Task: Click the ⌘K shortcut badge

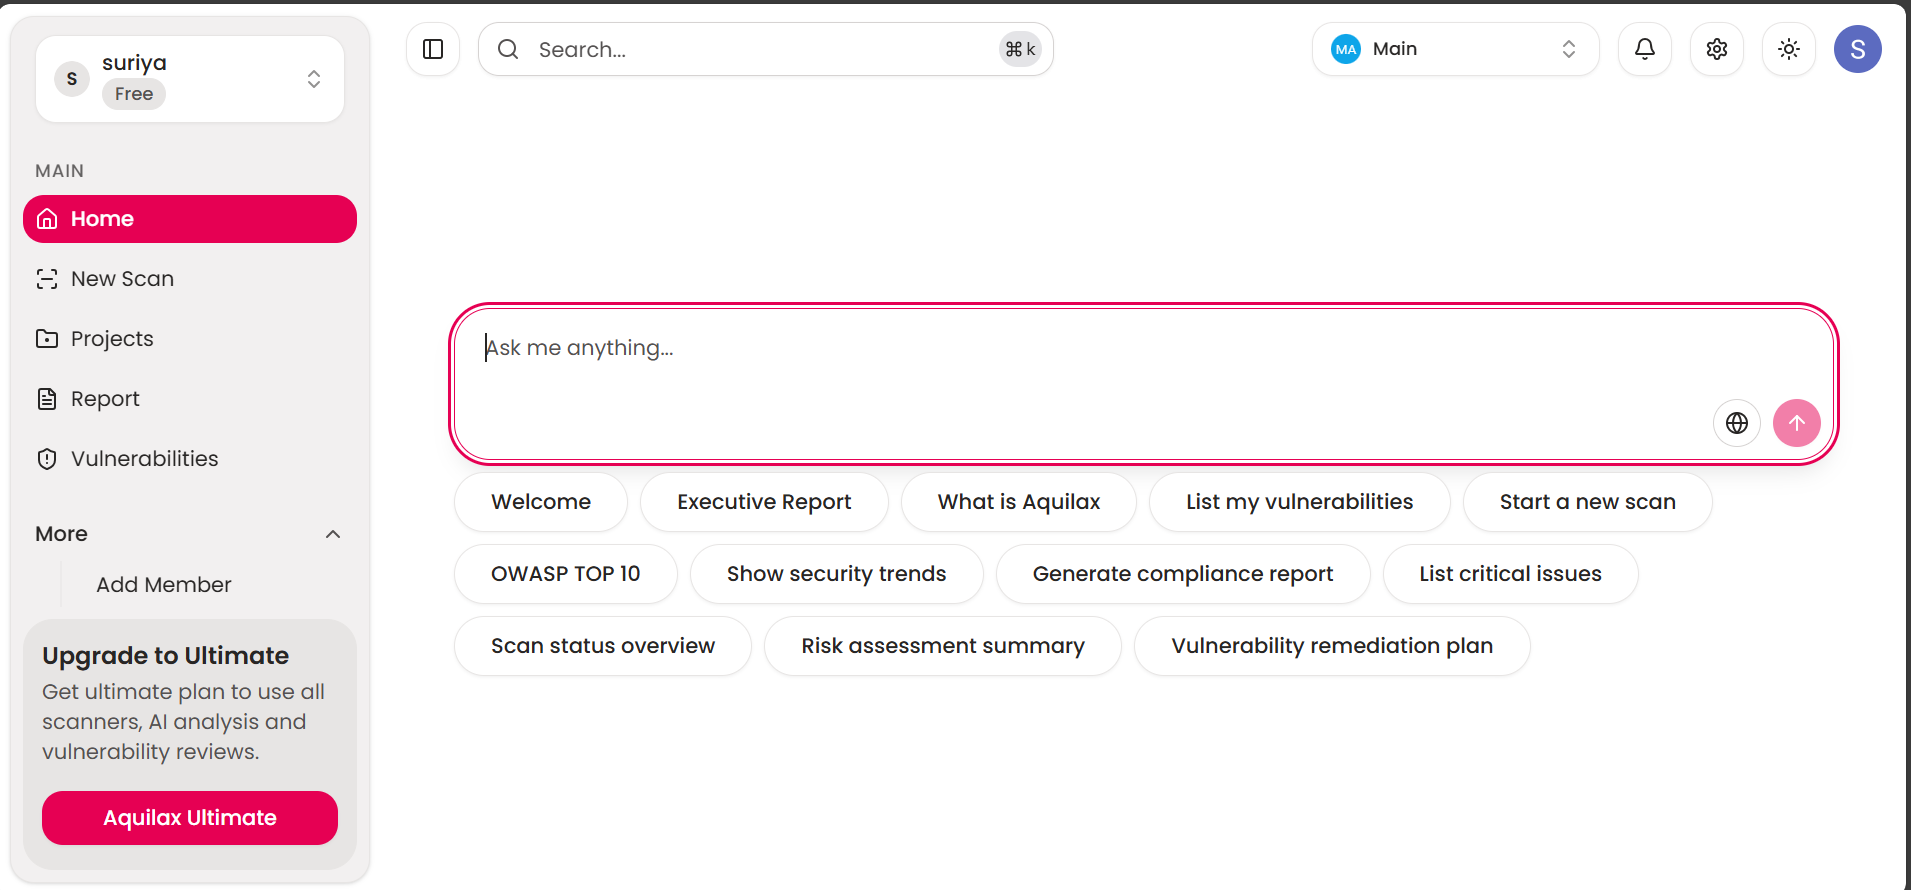Action: pyautogui.click(x=1020, y=49)
